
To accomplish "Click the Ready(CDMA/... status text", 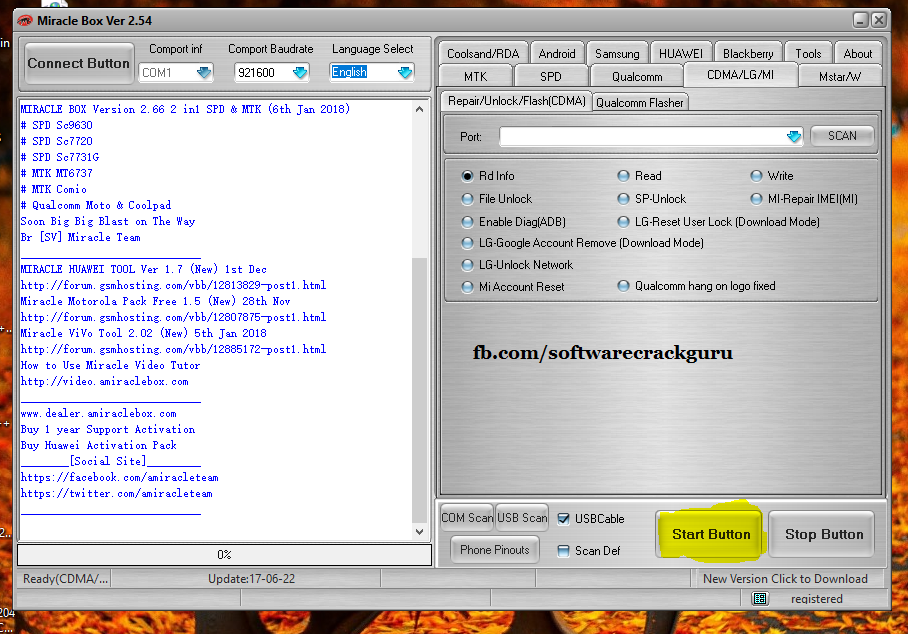I will pos(65,578).
